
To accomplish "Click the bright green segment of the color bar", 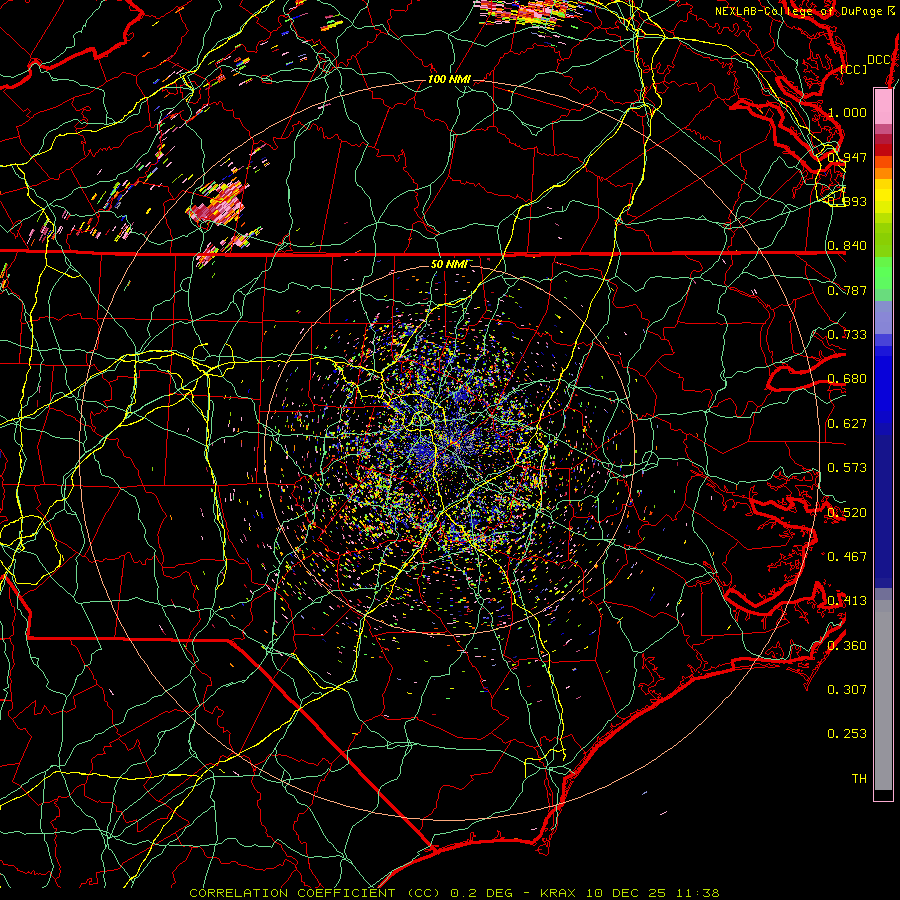I will 883,274.
